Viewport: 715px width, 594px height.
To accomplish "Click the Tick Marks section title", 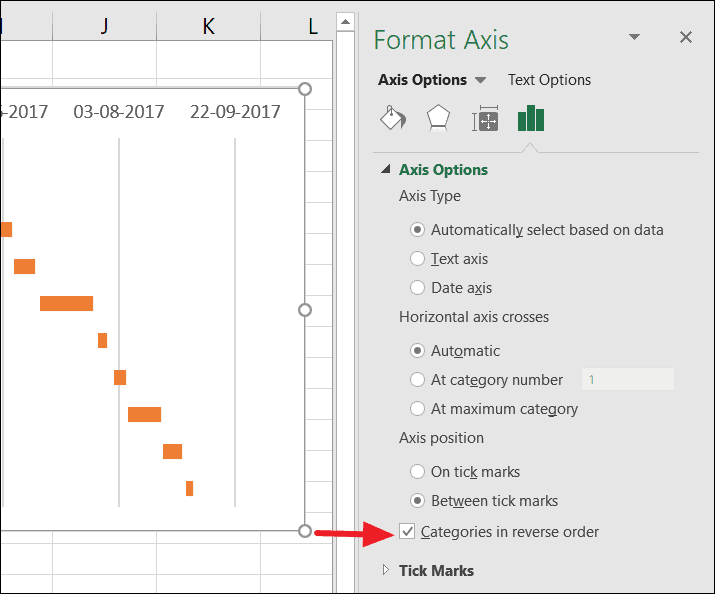I will (436, 570).
